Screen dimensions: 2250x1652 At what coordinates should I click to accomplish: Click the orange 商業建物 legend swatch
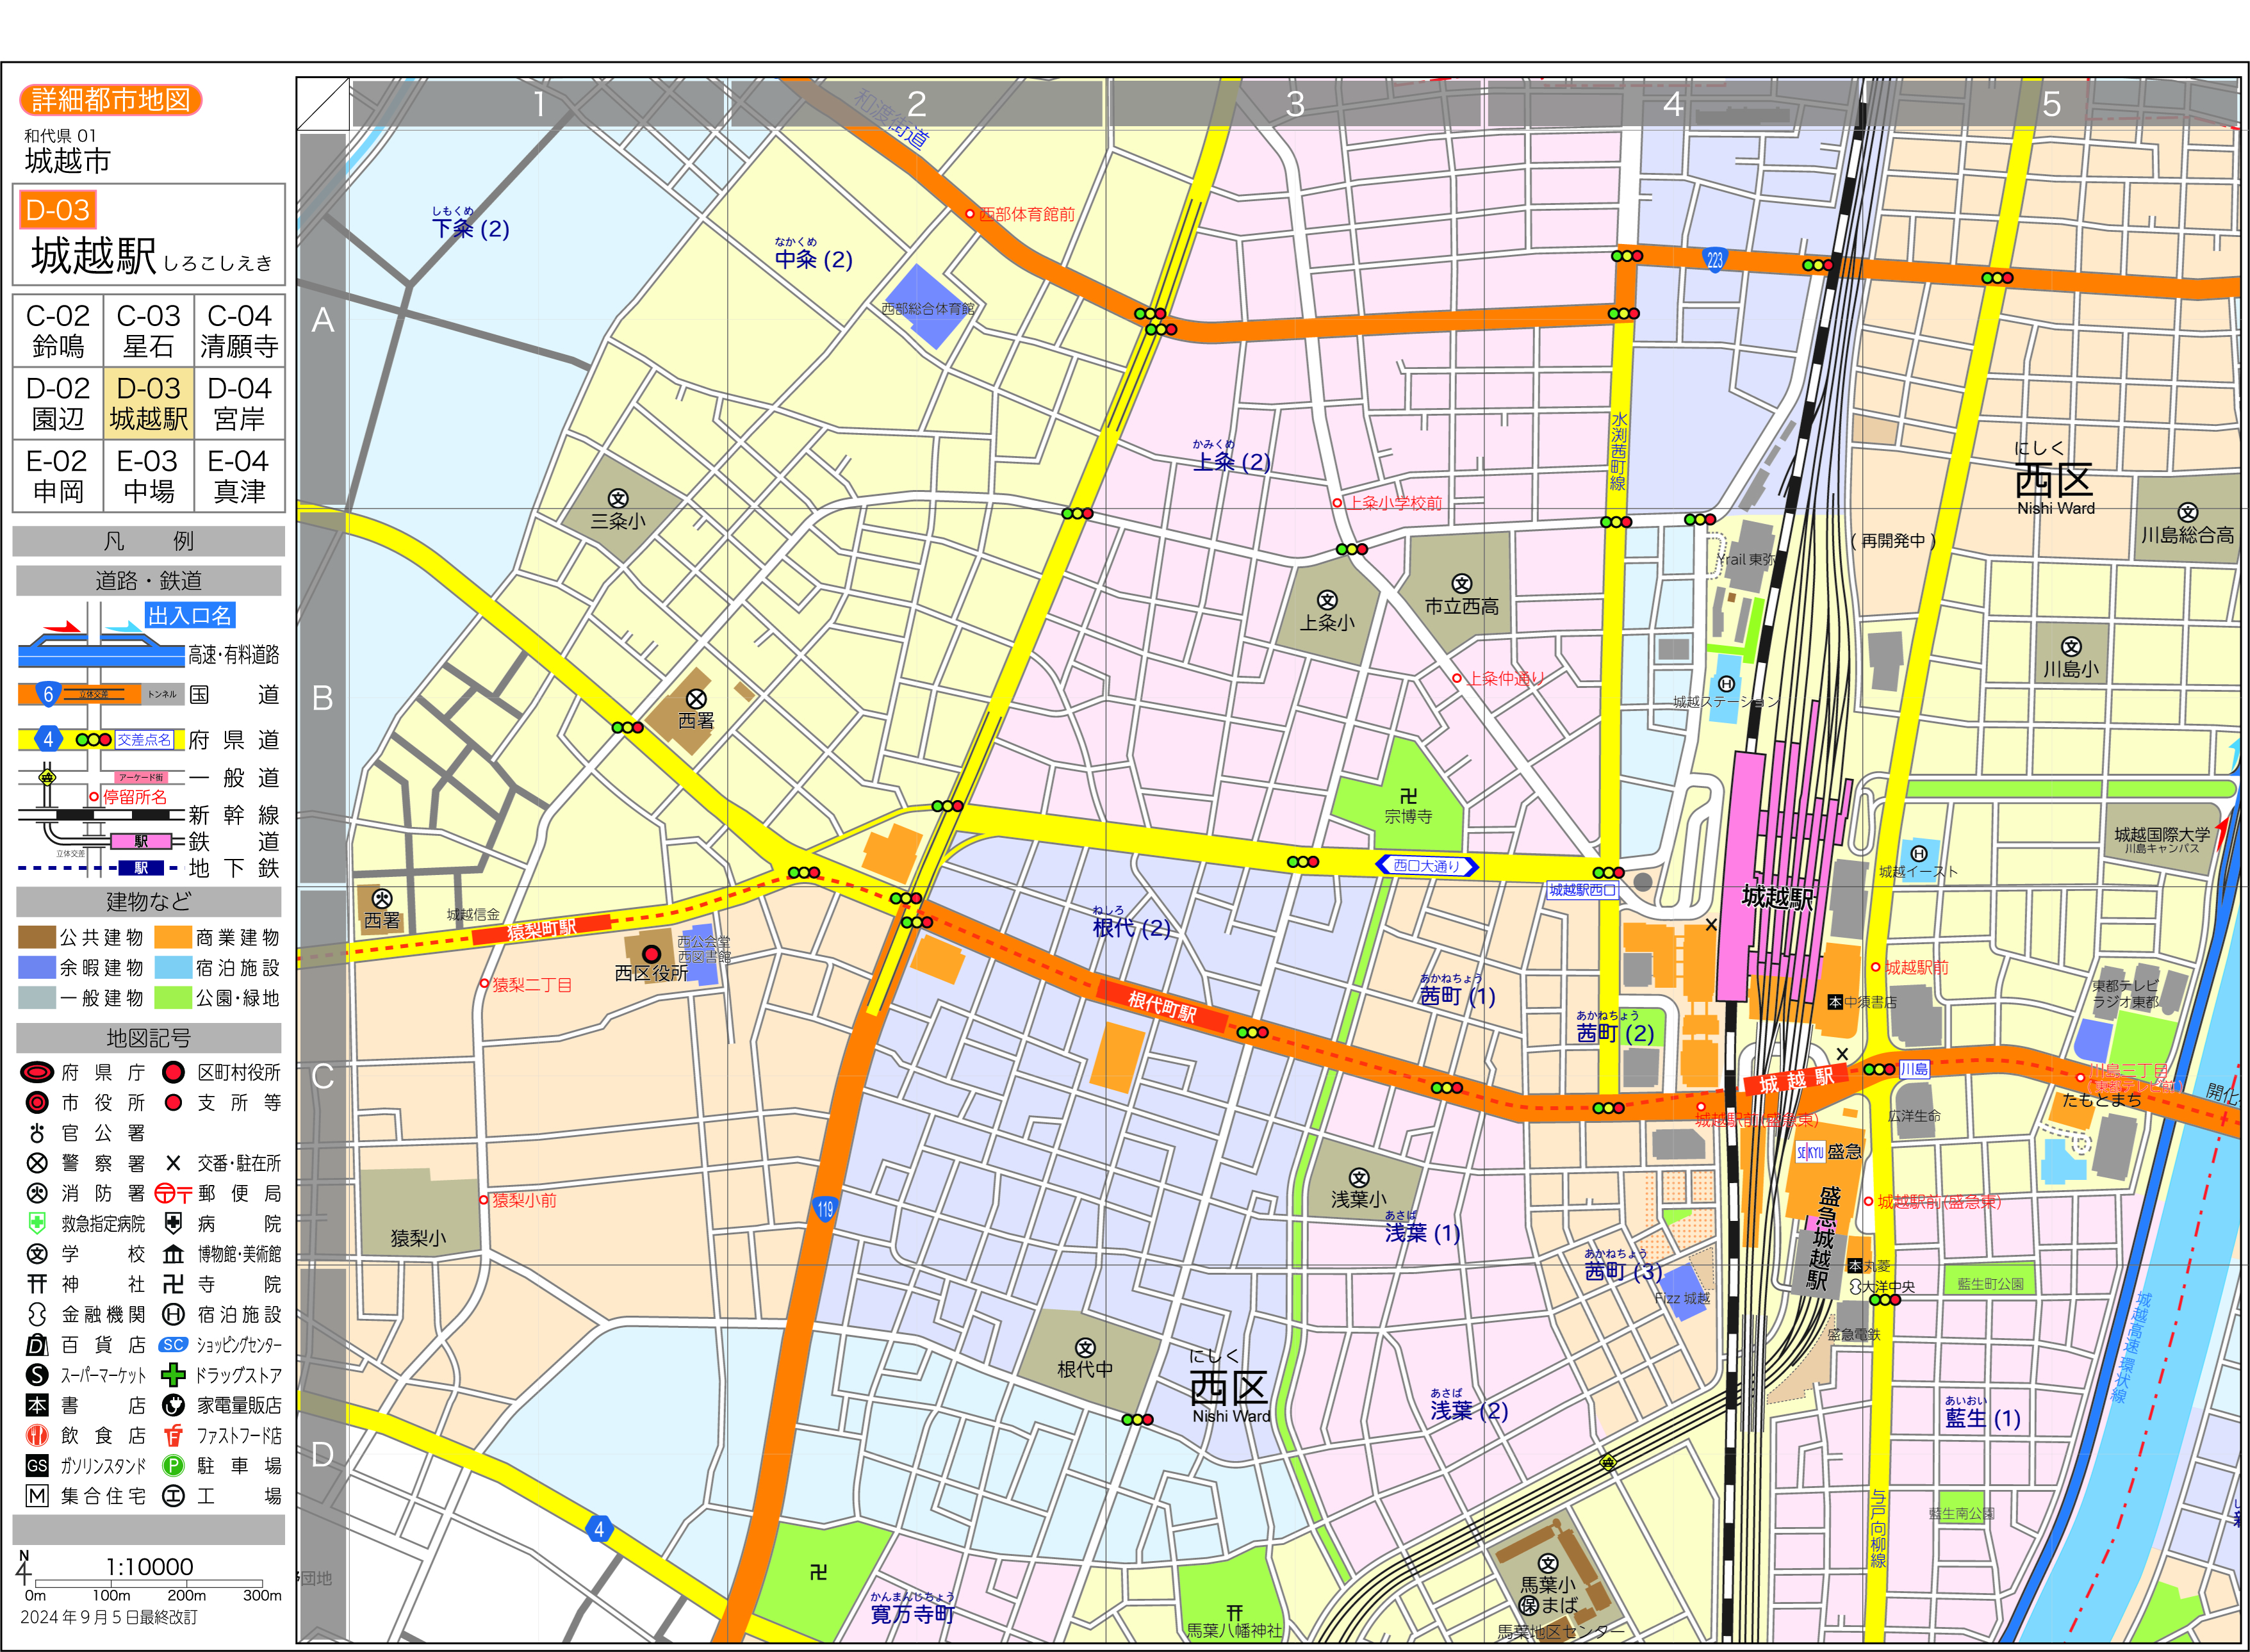pos(173,937)
